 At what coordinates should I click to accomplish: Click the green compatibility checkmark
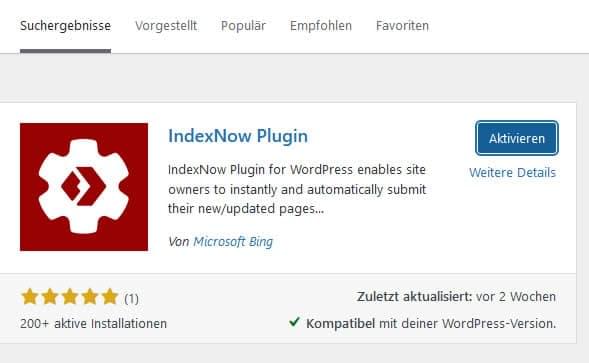[x=294, y=322]
